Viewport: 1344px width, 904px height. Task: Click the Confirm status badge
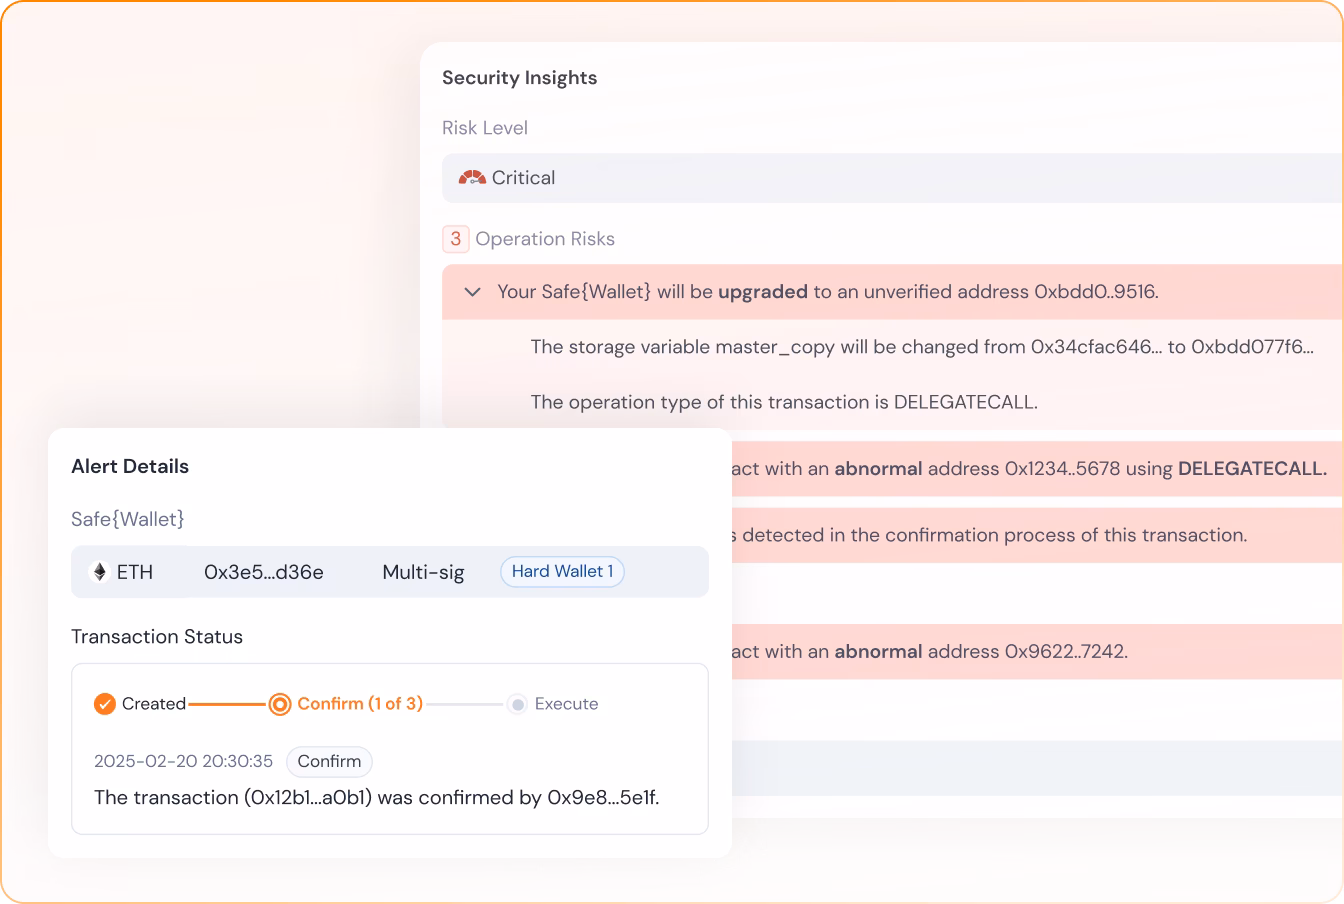329,762
